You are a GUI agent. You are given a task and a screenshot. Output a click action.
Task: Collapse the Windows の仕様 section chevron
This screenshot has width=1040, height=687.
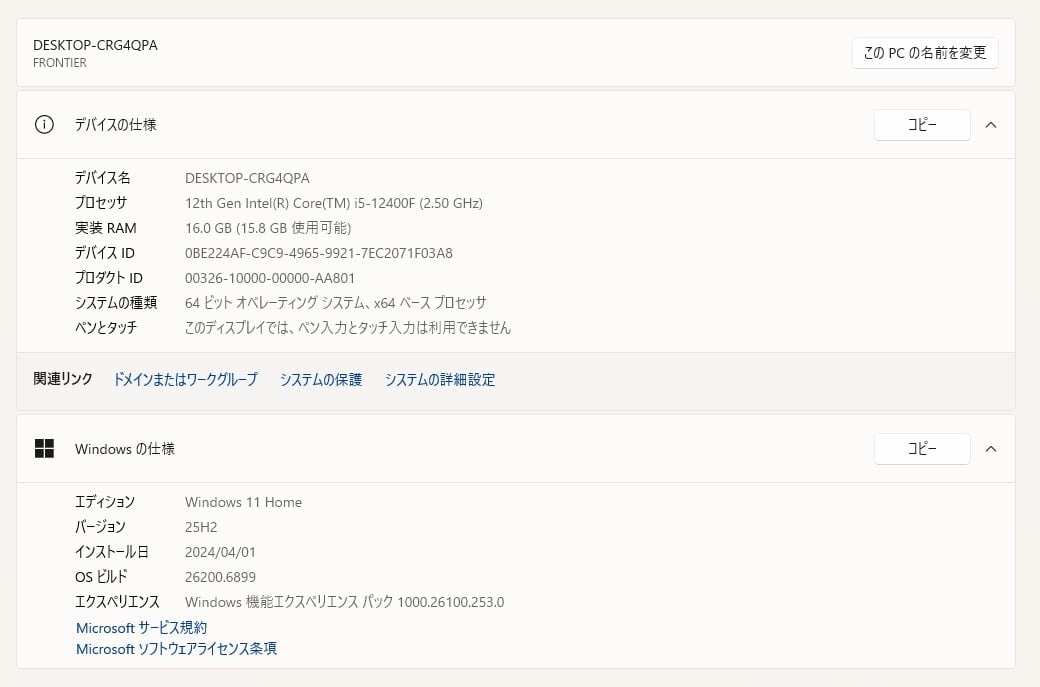991,449
